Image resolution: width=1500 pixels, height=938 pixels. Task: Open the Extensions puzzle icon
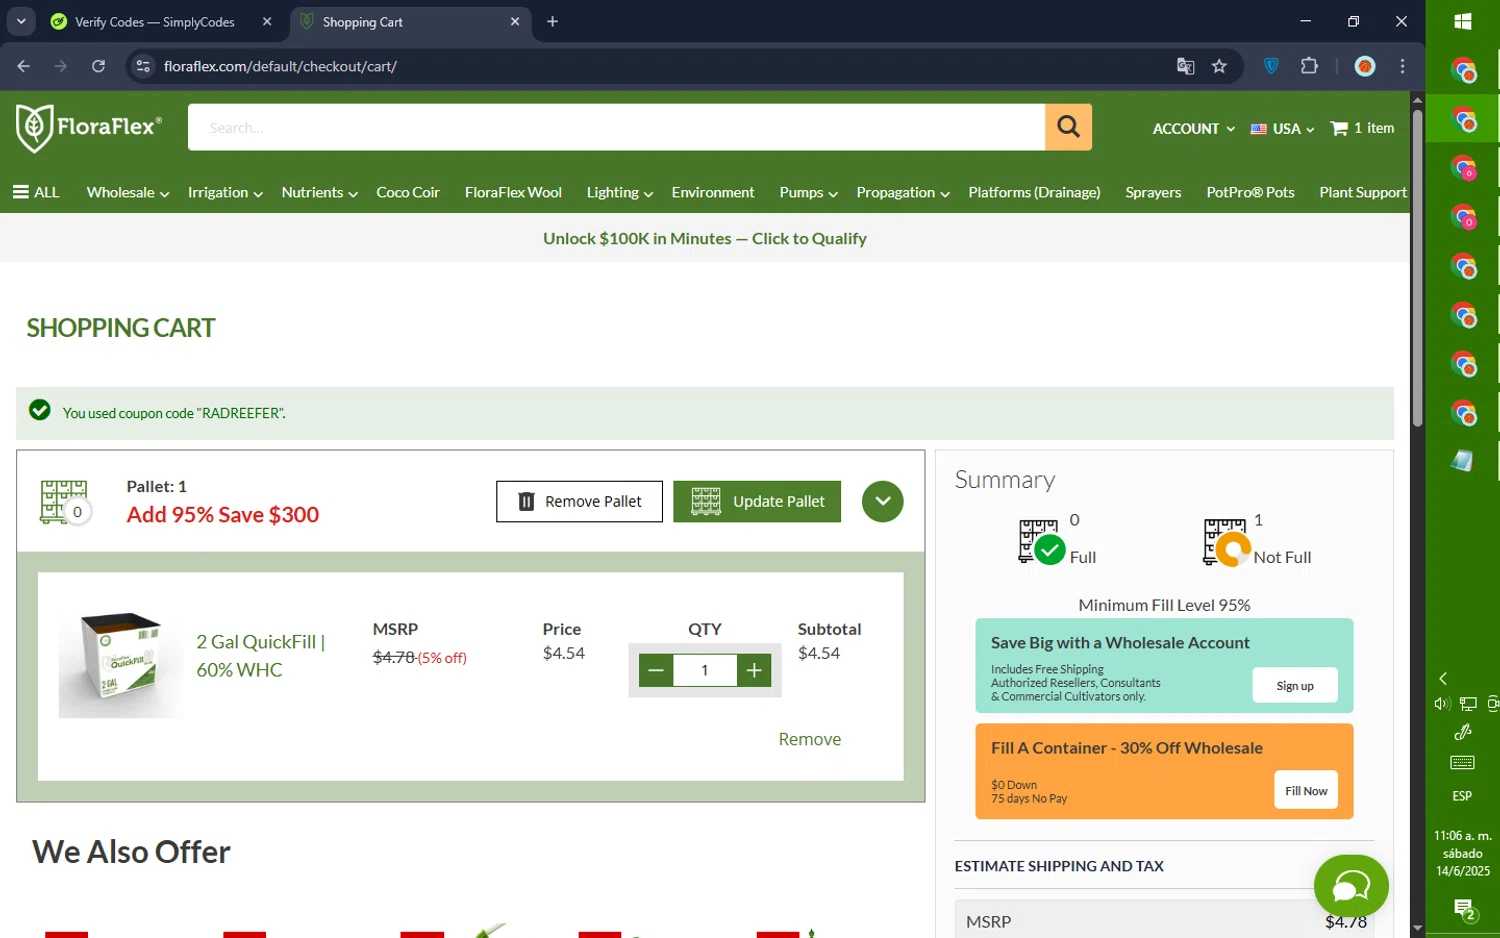1309,66
